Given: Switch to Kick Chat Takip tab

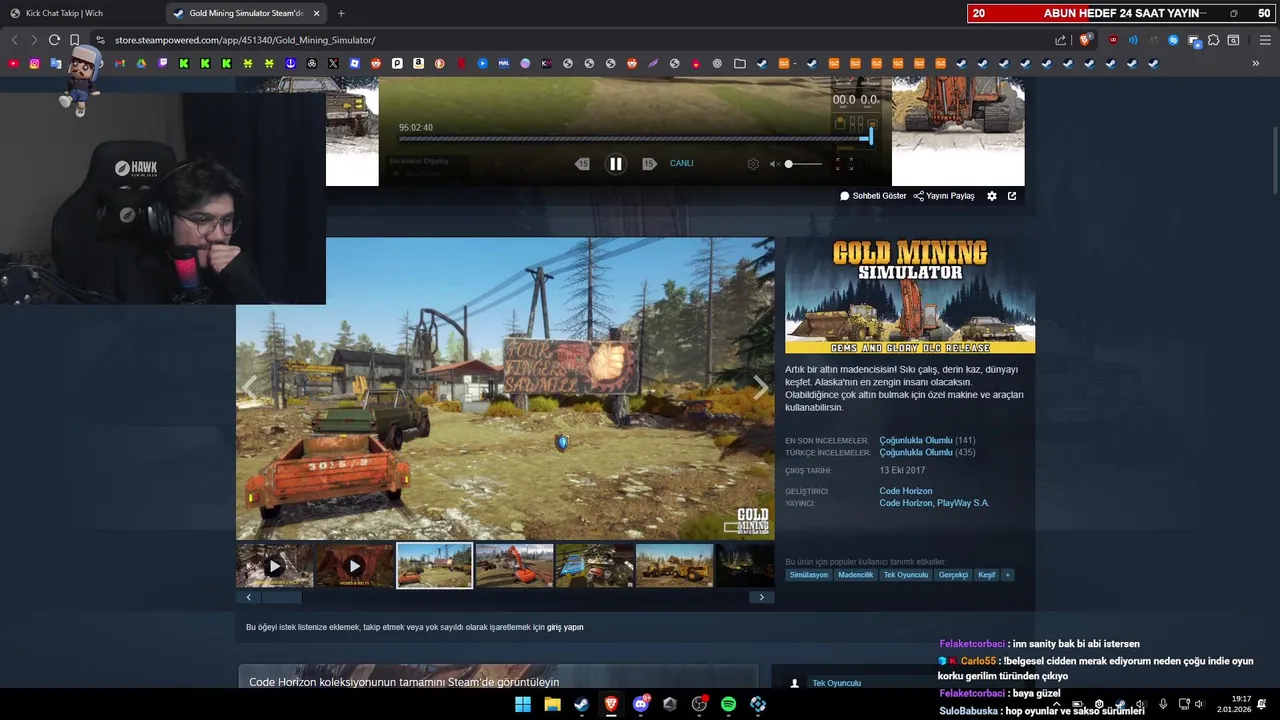Looking at the screenshot, I should click(x=82, y=13).
